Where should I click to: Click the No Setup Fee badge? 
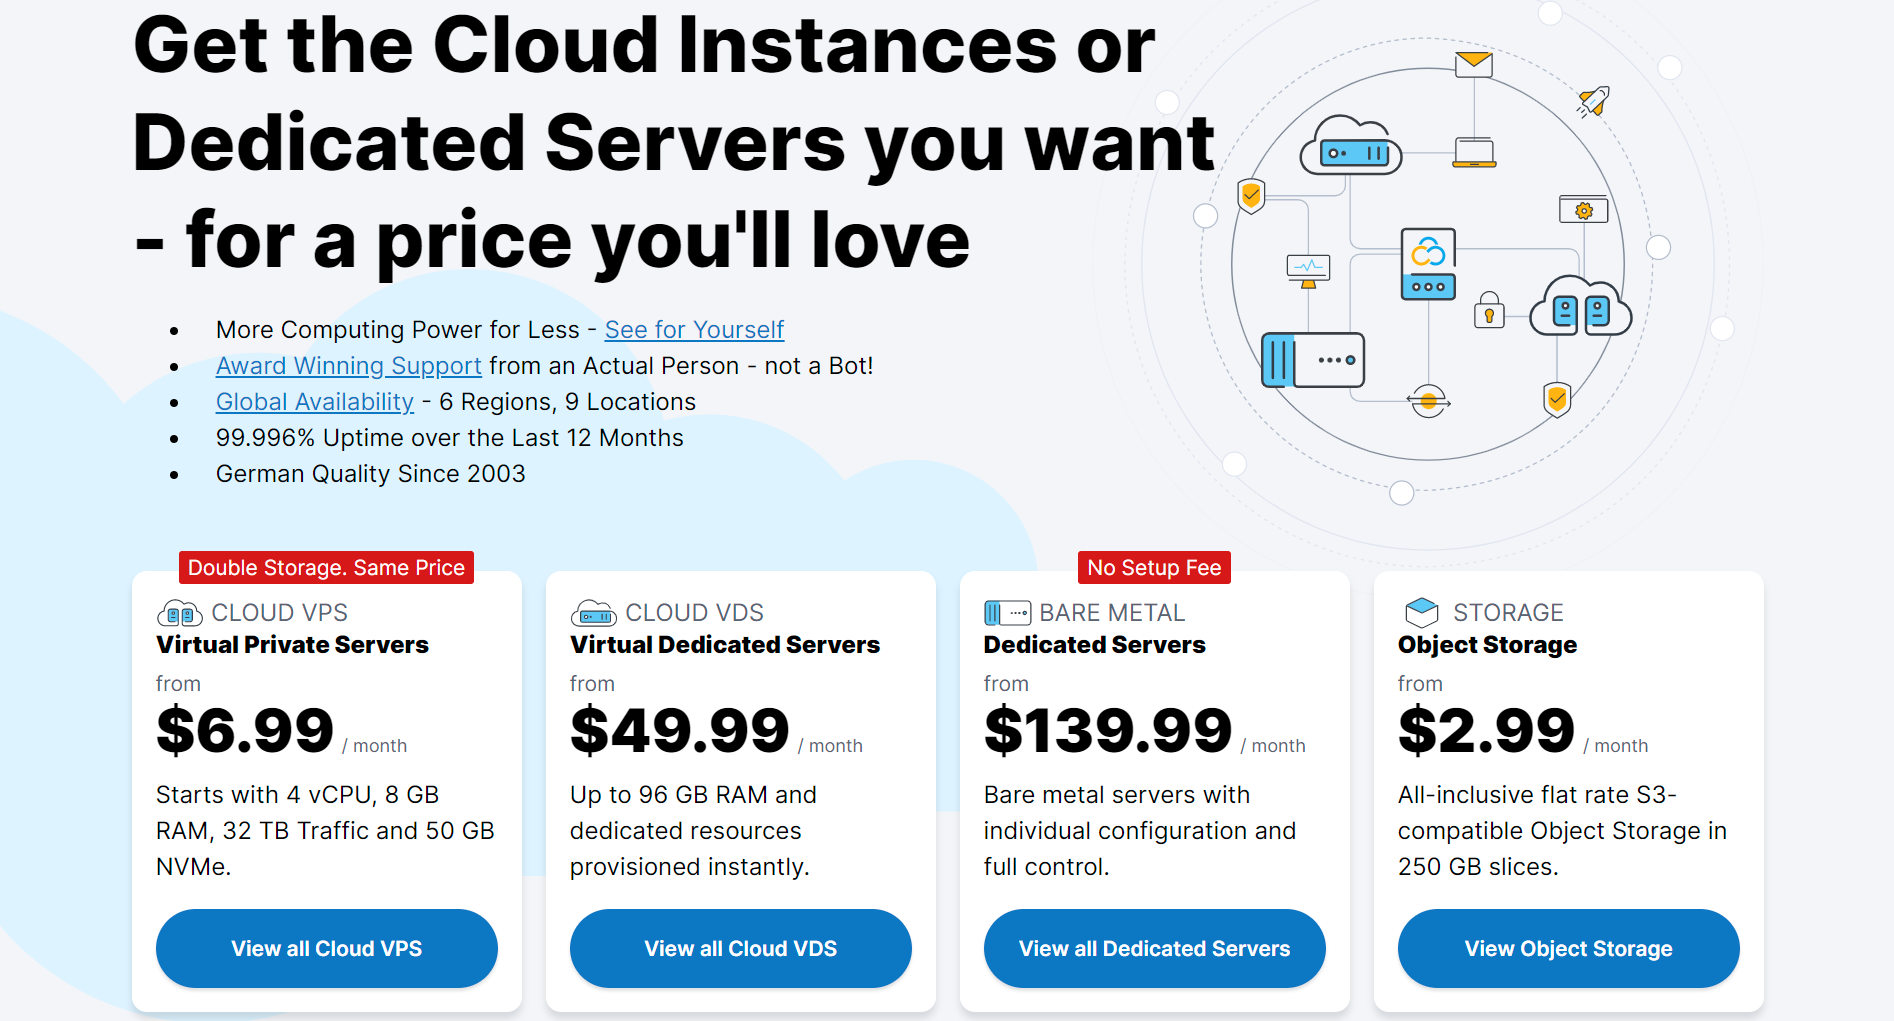(1154, 567)
